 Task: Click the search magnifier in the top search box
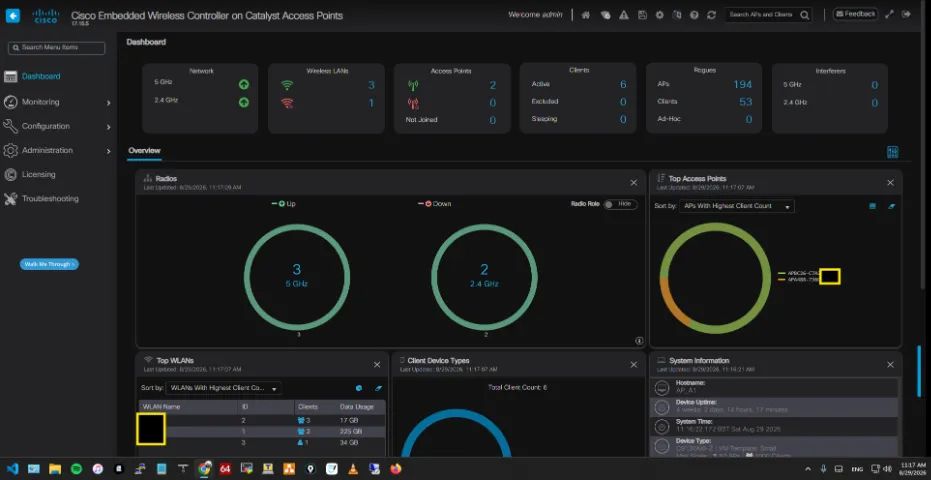tap(805, 15)
